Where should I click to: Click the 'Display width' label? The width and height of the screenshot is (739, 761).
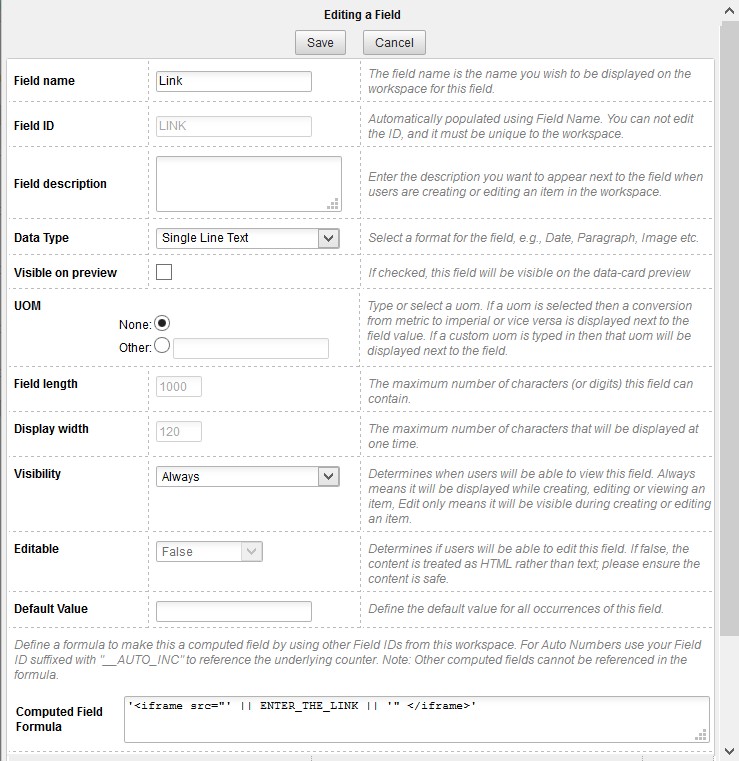(x=51, y=429)
